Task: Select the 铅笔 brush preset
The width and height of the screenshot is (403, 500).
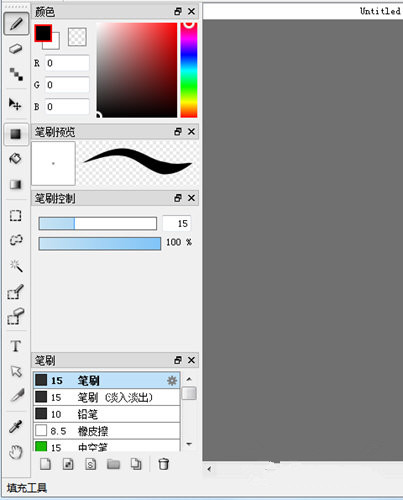Action: (x=107, y=414)
